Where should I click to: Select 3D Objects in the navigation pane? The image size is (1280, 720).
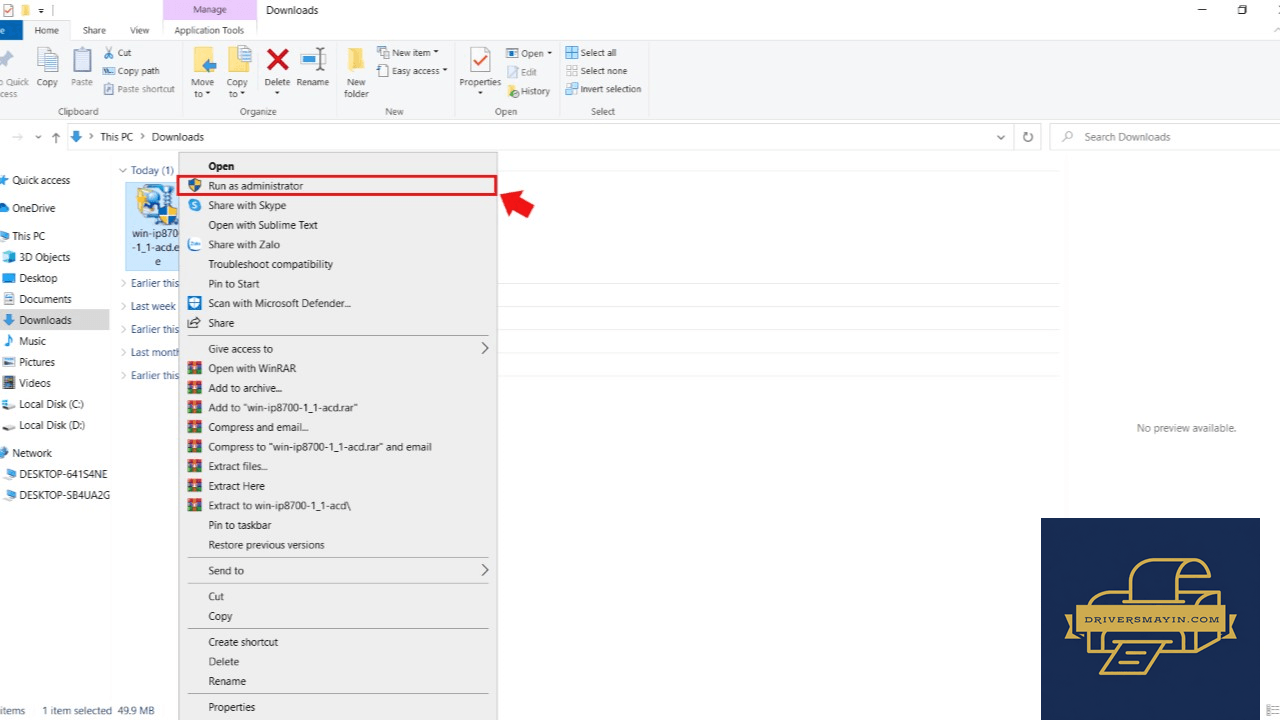tap(45, 257)
